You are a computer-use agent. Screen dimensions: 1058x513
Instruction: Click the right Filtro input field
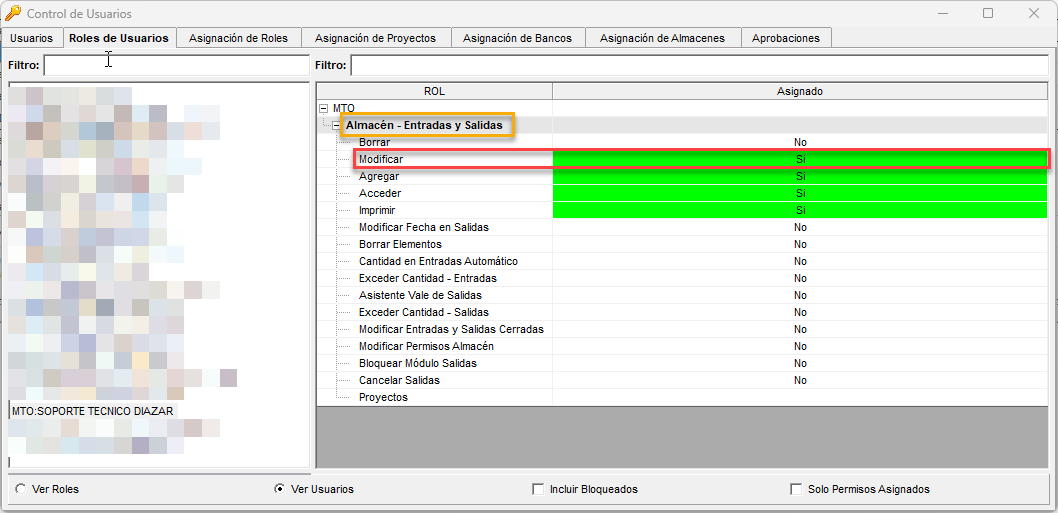699,65
